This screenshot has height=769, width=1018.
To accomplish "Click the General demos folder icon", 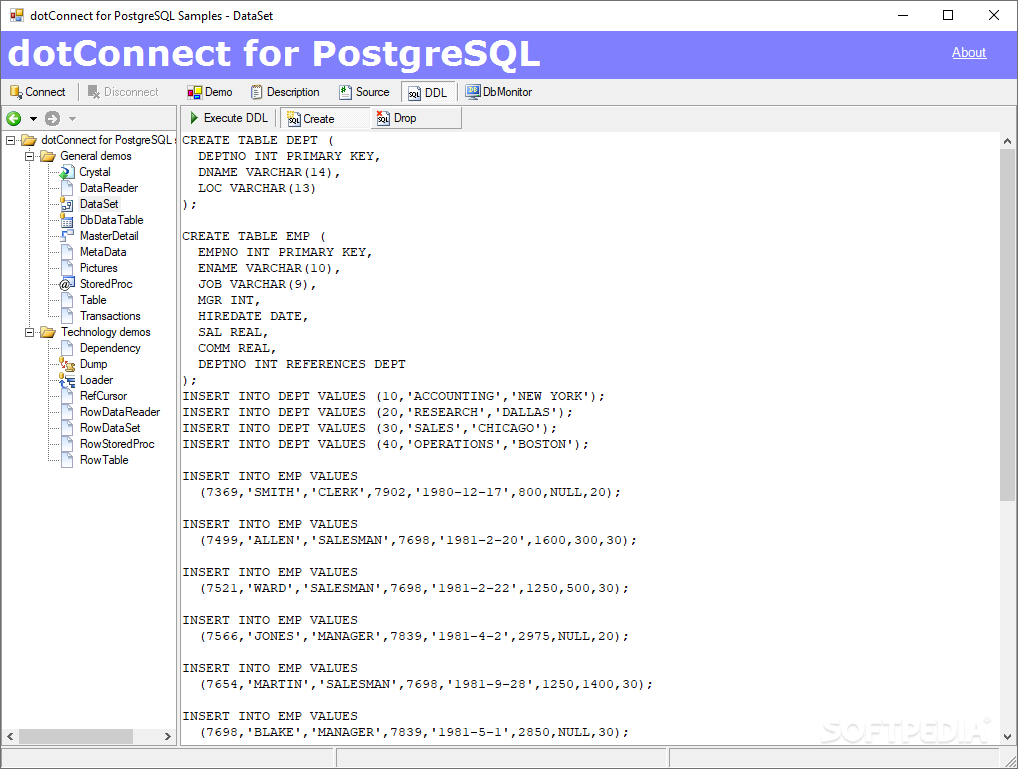I will [47, 157].
